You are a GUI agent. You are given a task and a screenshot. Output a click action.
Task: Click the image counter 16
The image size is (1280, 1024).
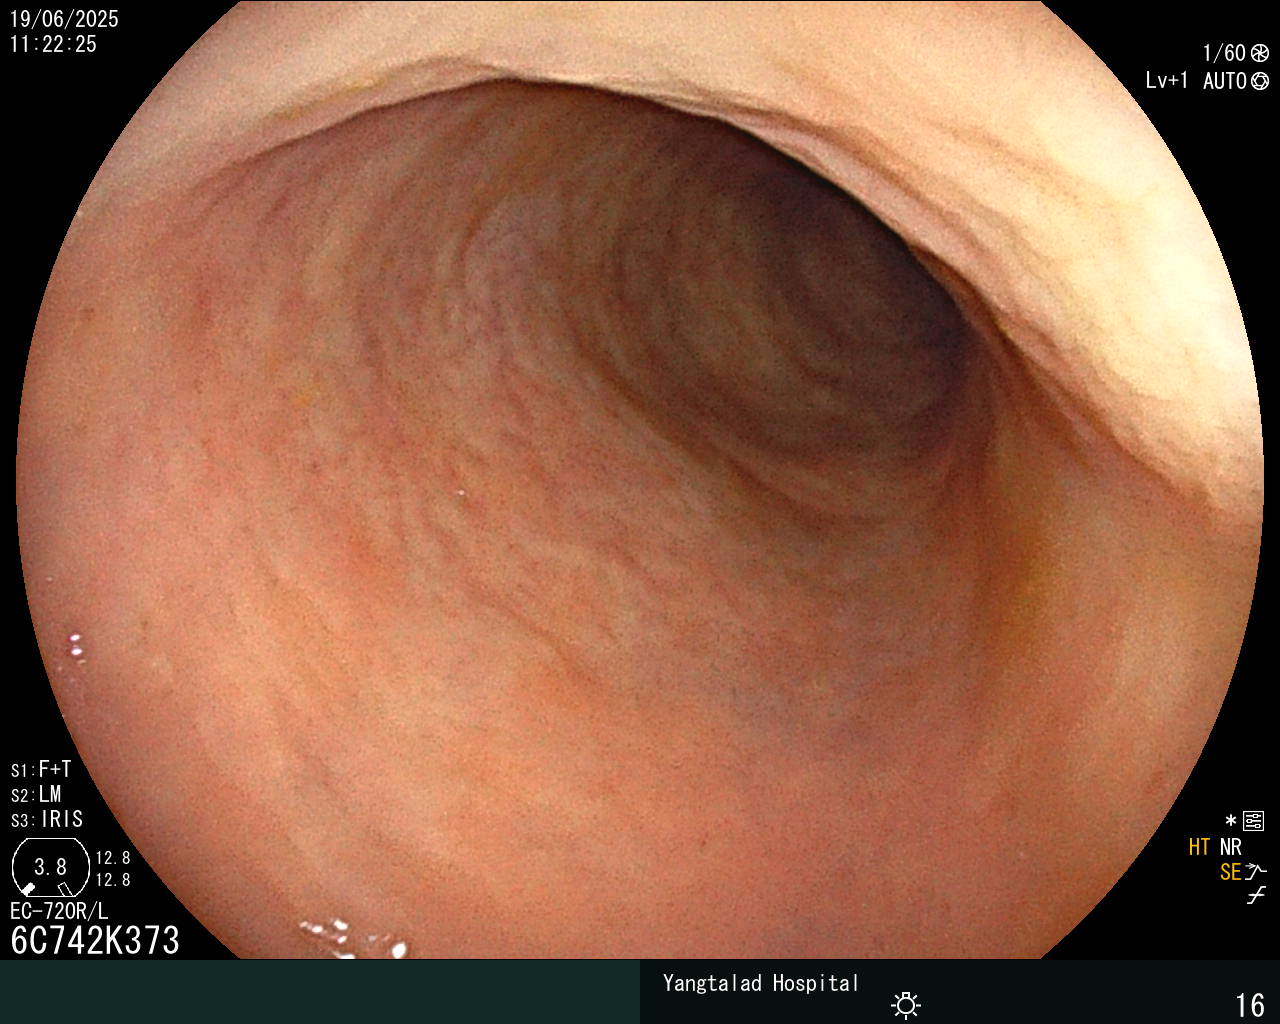[x=1250, y=1005]
